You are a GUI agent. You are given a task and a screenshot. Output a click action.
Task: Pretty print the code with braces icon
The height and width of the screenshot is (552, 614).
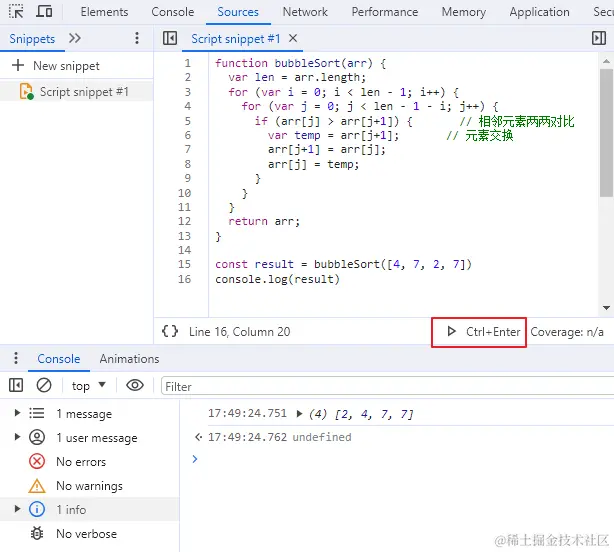[170, 331]
